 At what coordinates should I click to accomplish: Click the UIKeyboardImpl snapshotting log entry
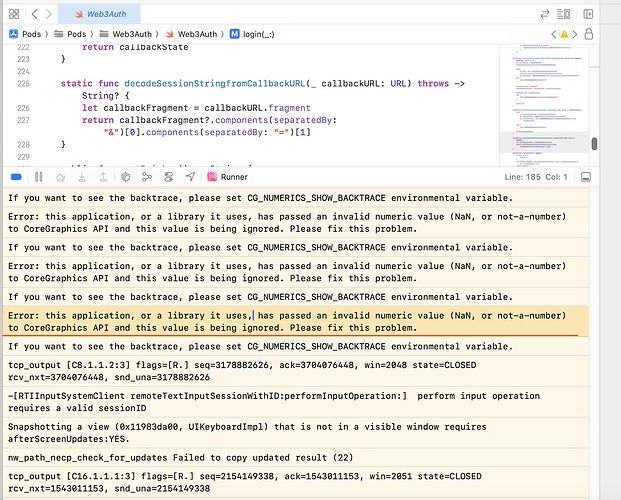click(x=296, y=433)
